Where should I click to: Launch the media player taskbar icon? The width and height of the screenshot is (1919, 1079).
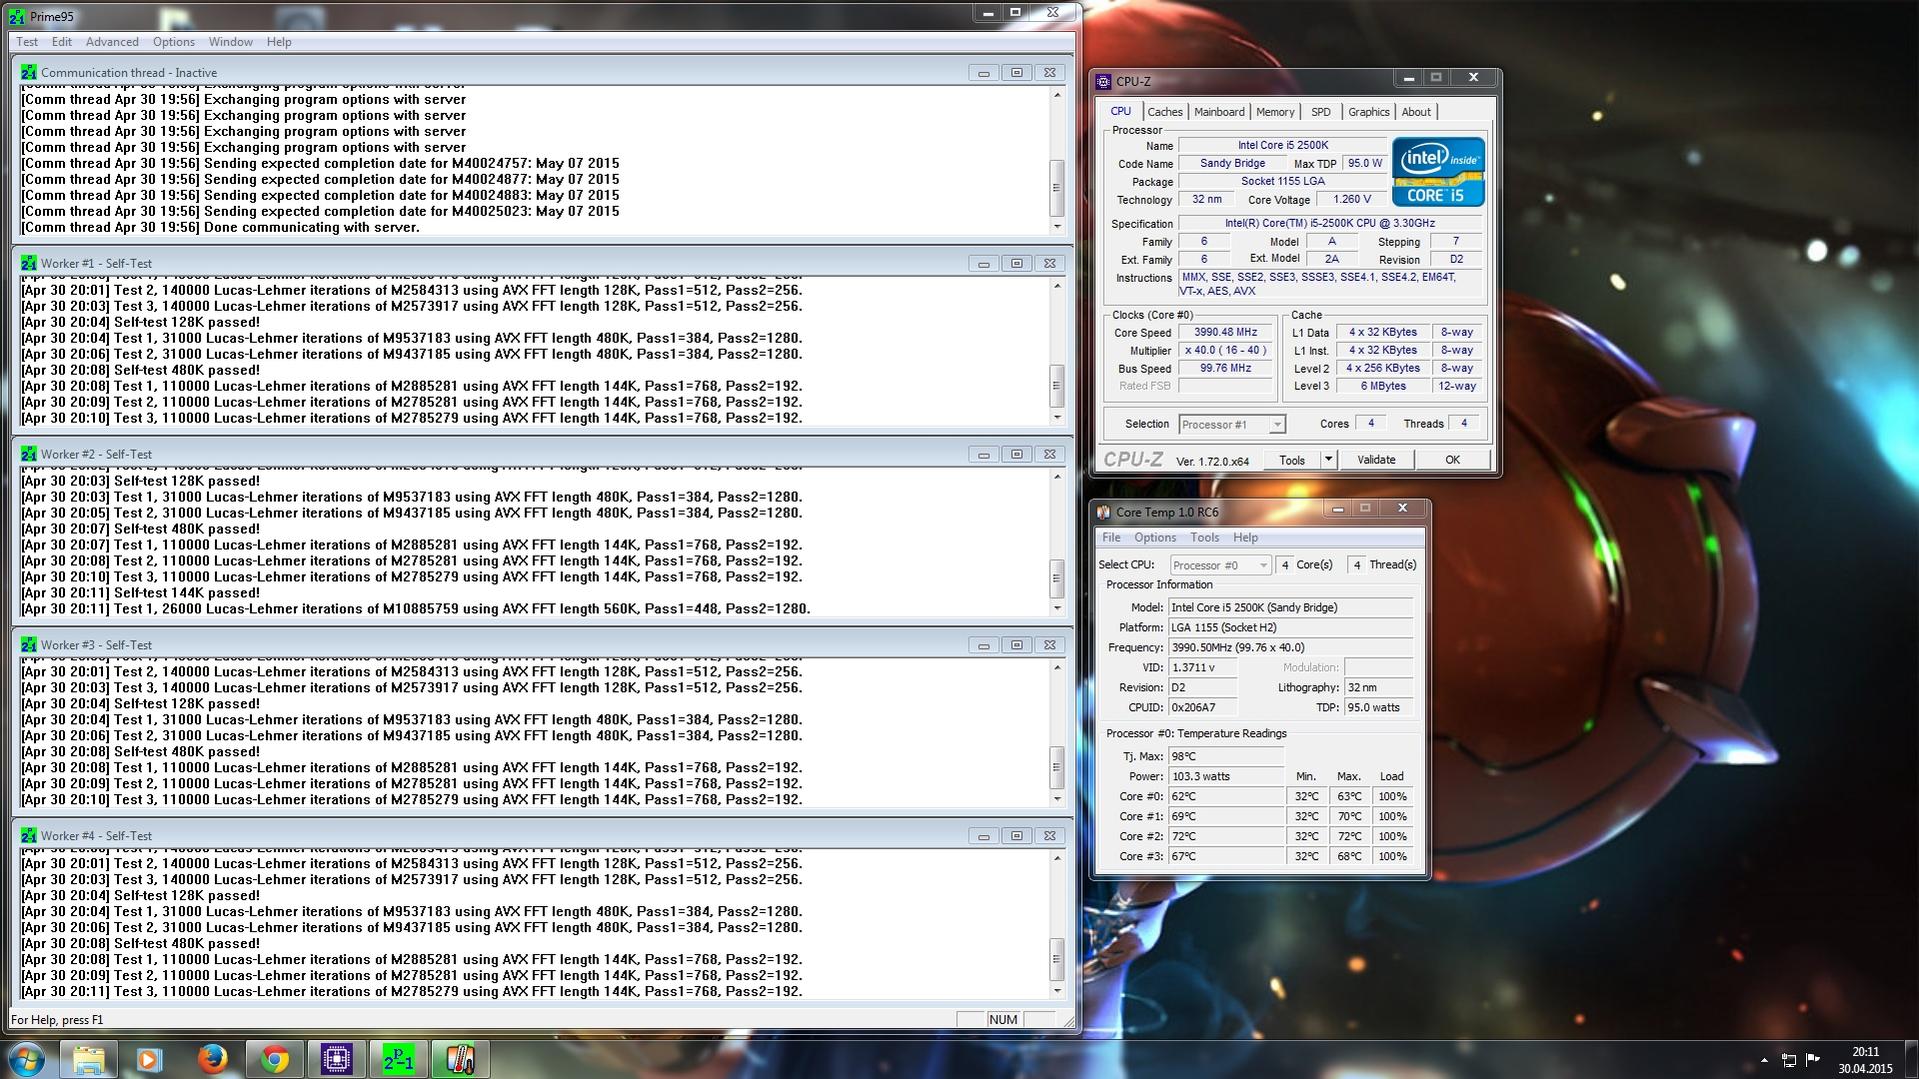pyautogui.click(x=149, y=1059)
